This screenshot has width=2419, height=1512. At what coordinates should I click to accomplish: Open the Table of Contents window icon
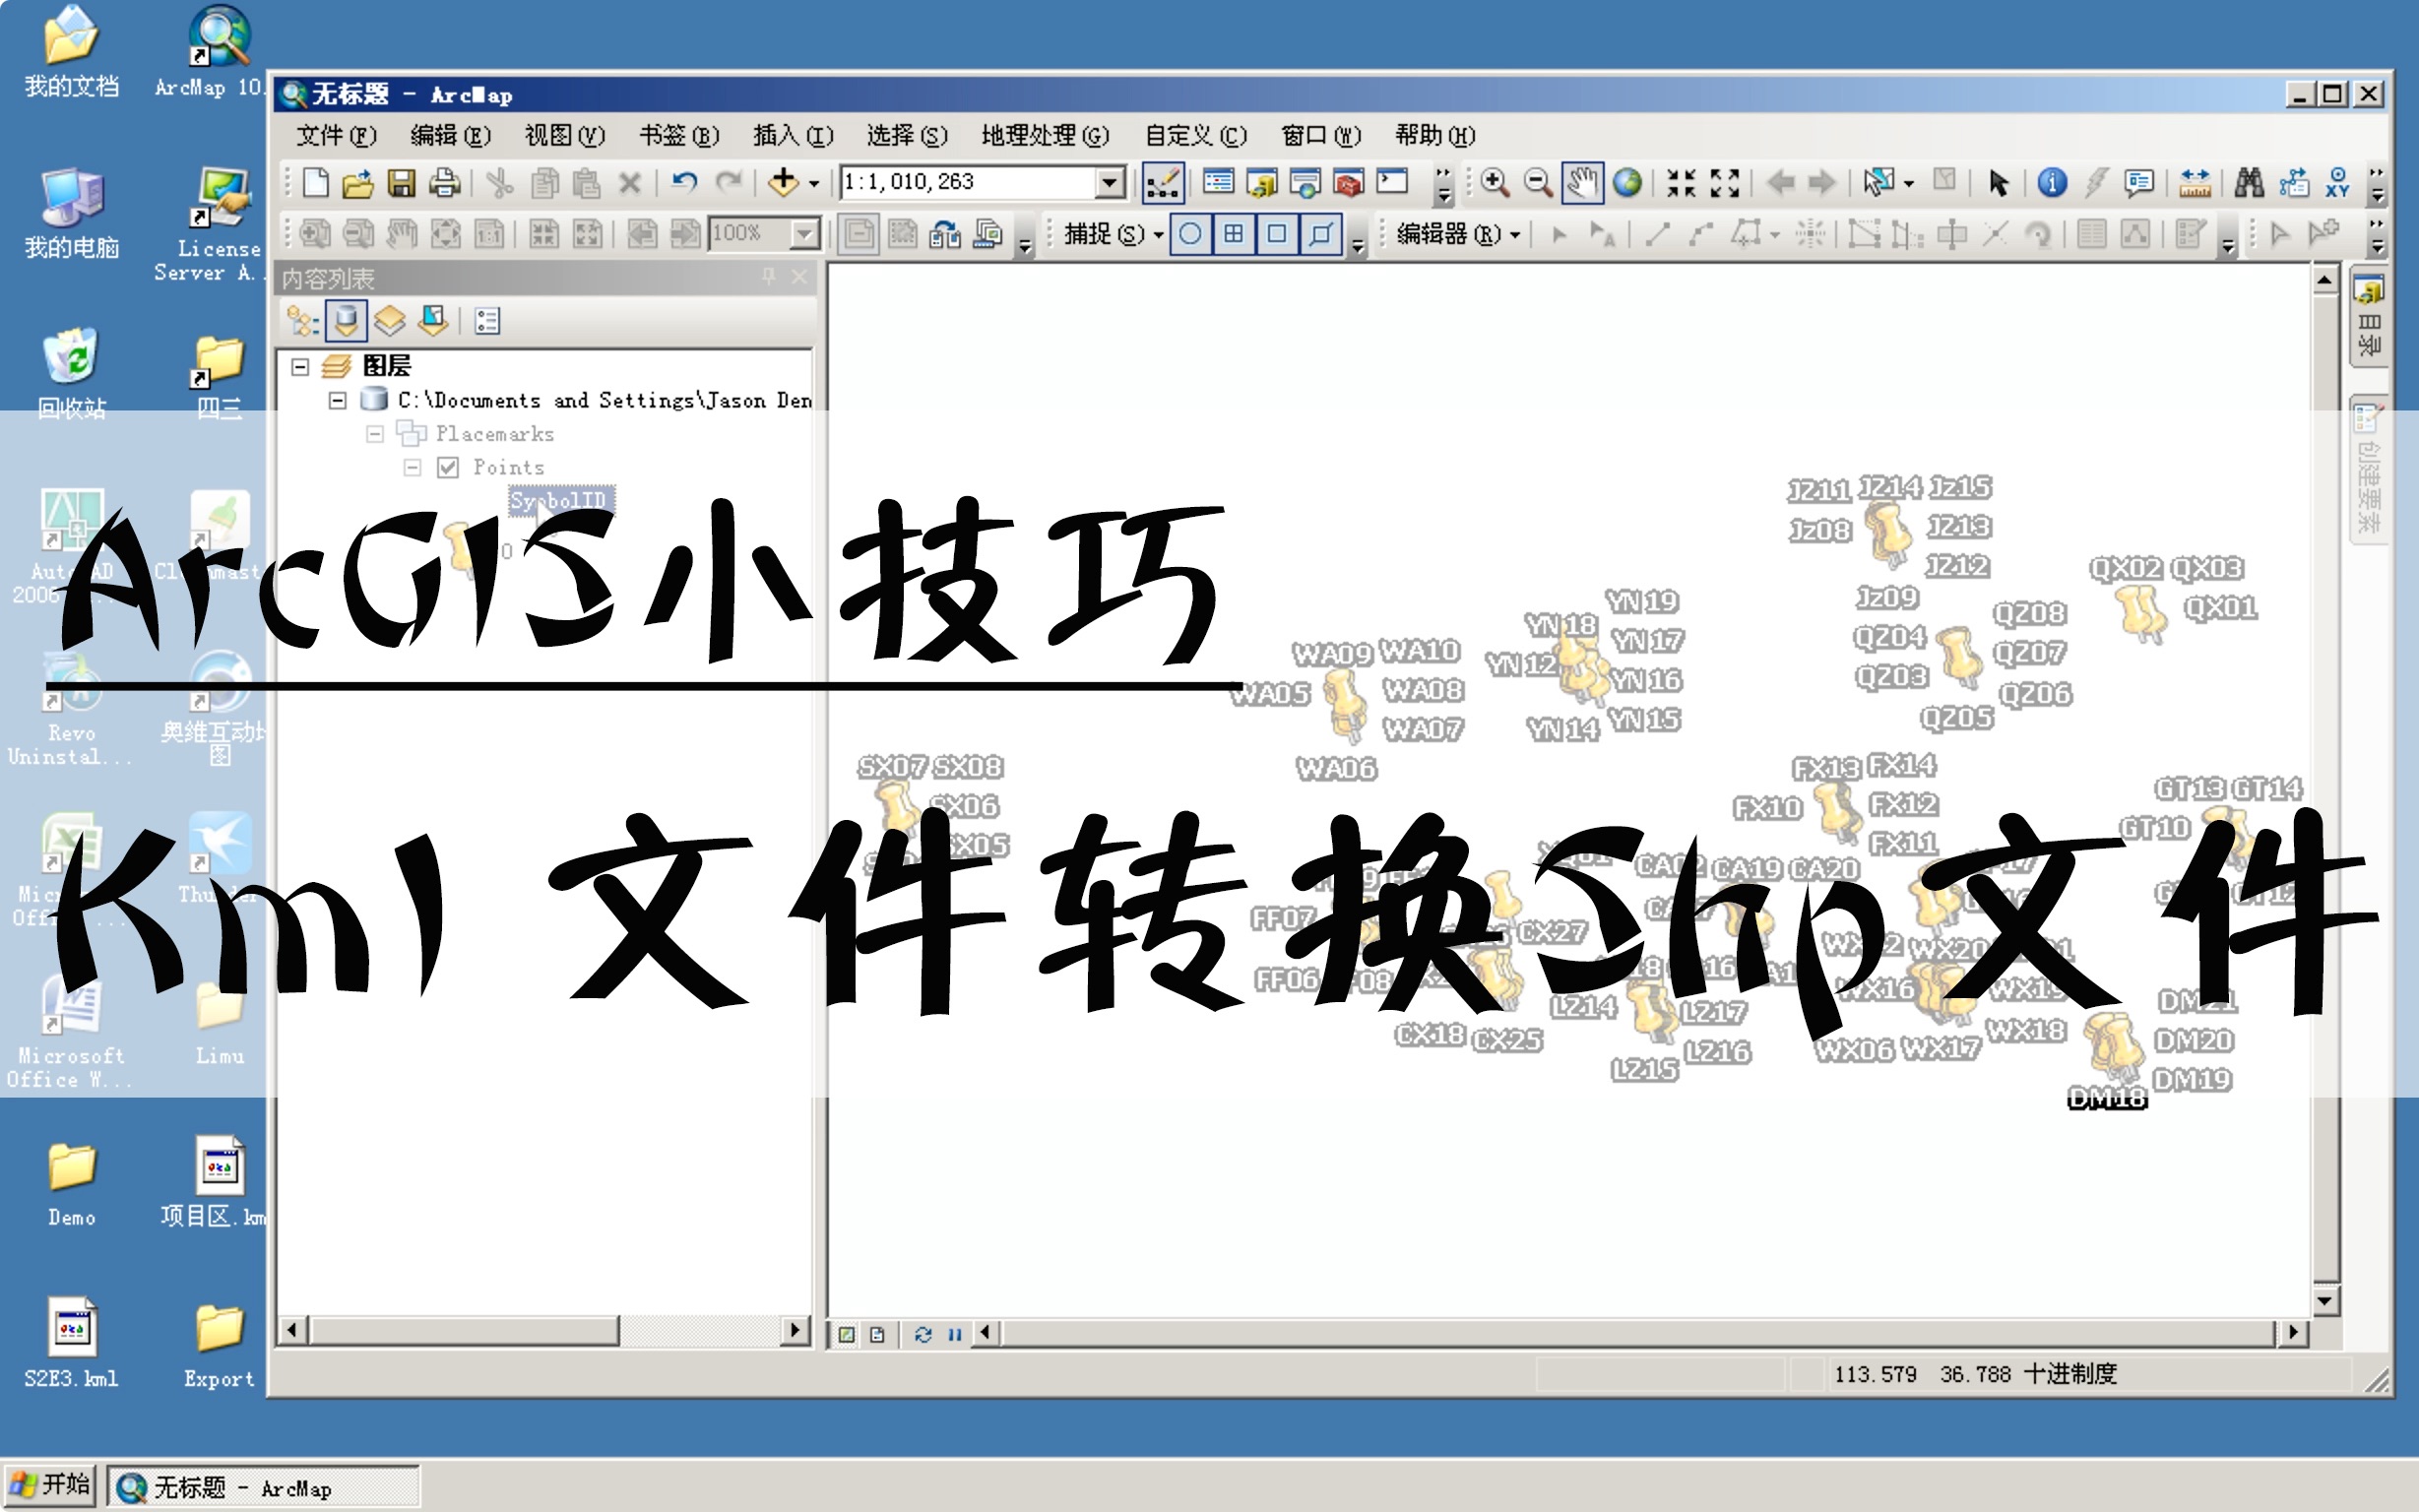(1218, 182)
